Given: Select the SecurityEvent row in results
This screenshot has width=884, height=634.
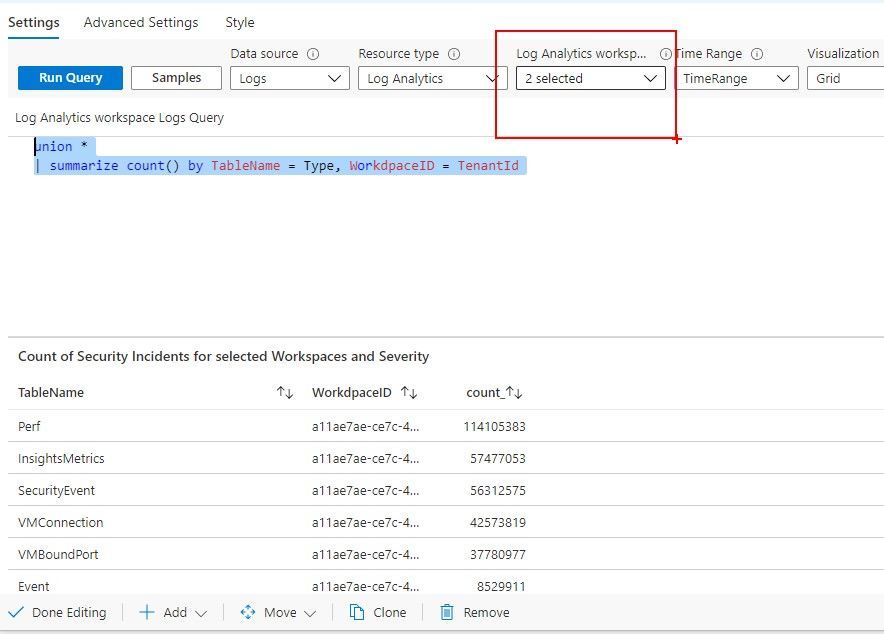Looking at the screenshot, I should [60, 490].
